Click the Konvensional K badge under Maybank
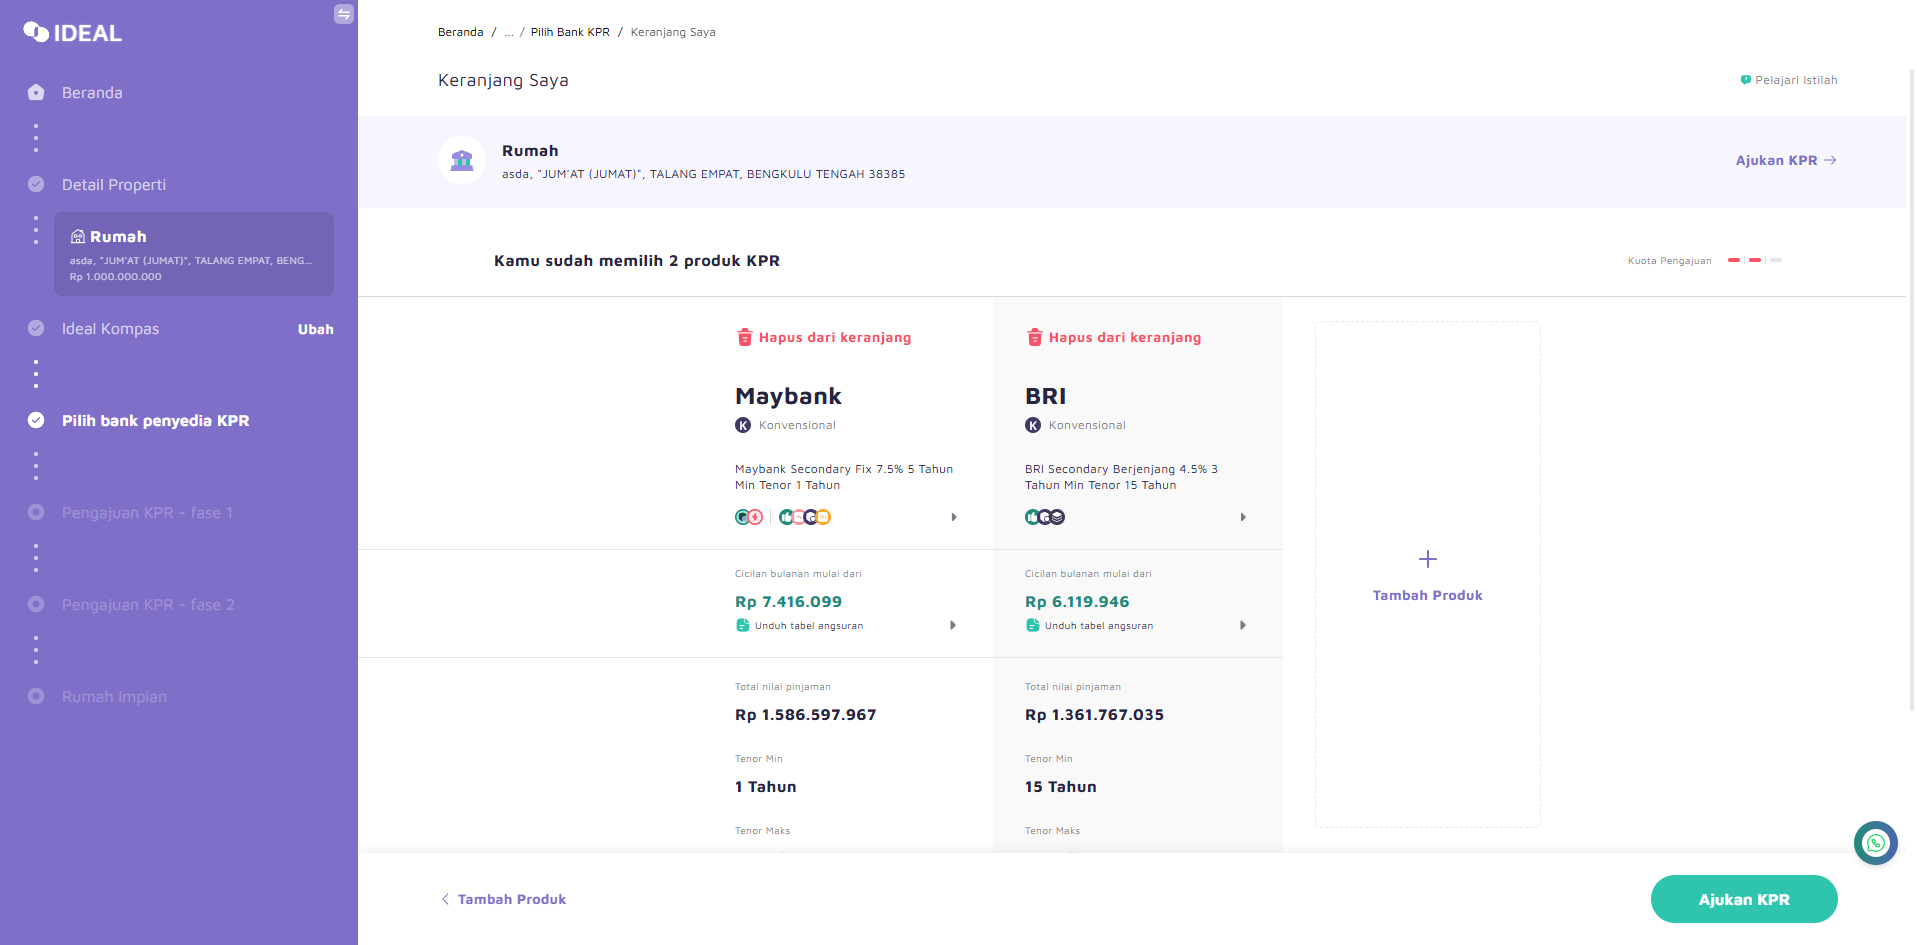The width and height of the screenshot is (1917, 945). click(743, 425)
